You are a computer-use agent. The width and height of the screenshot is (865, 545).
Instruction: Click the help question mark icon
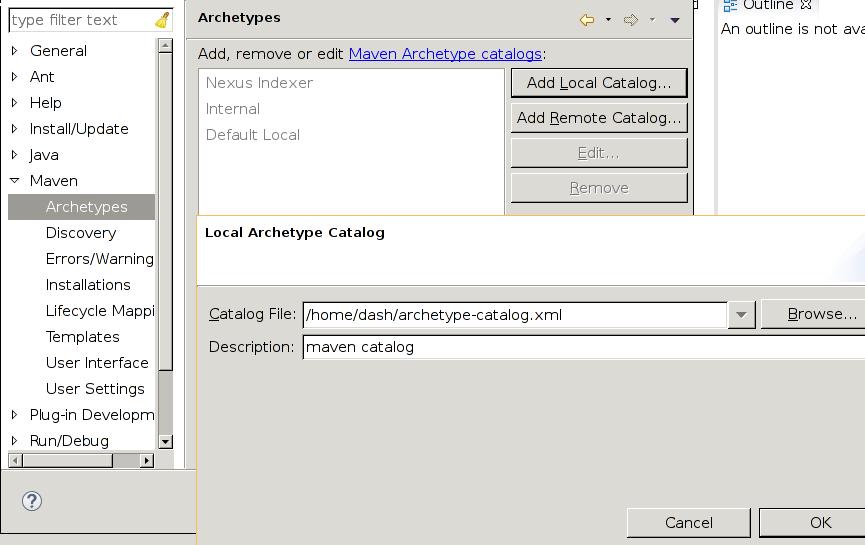coord(32,501)
